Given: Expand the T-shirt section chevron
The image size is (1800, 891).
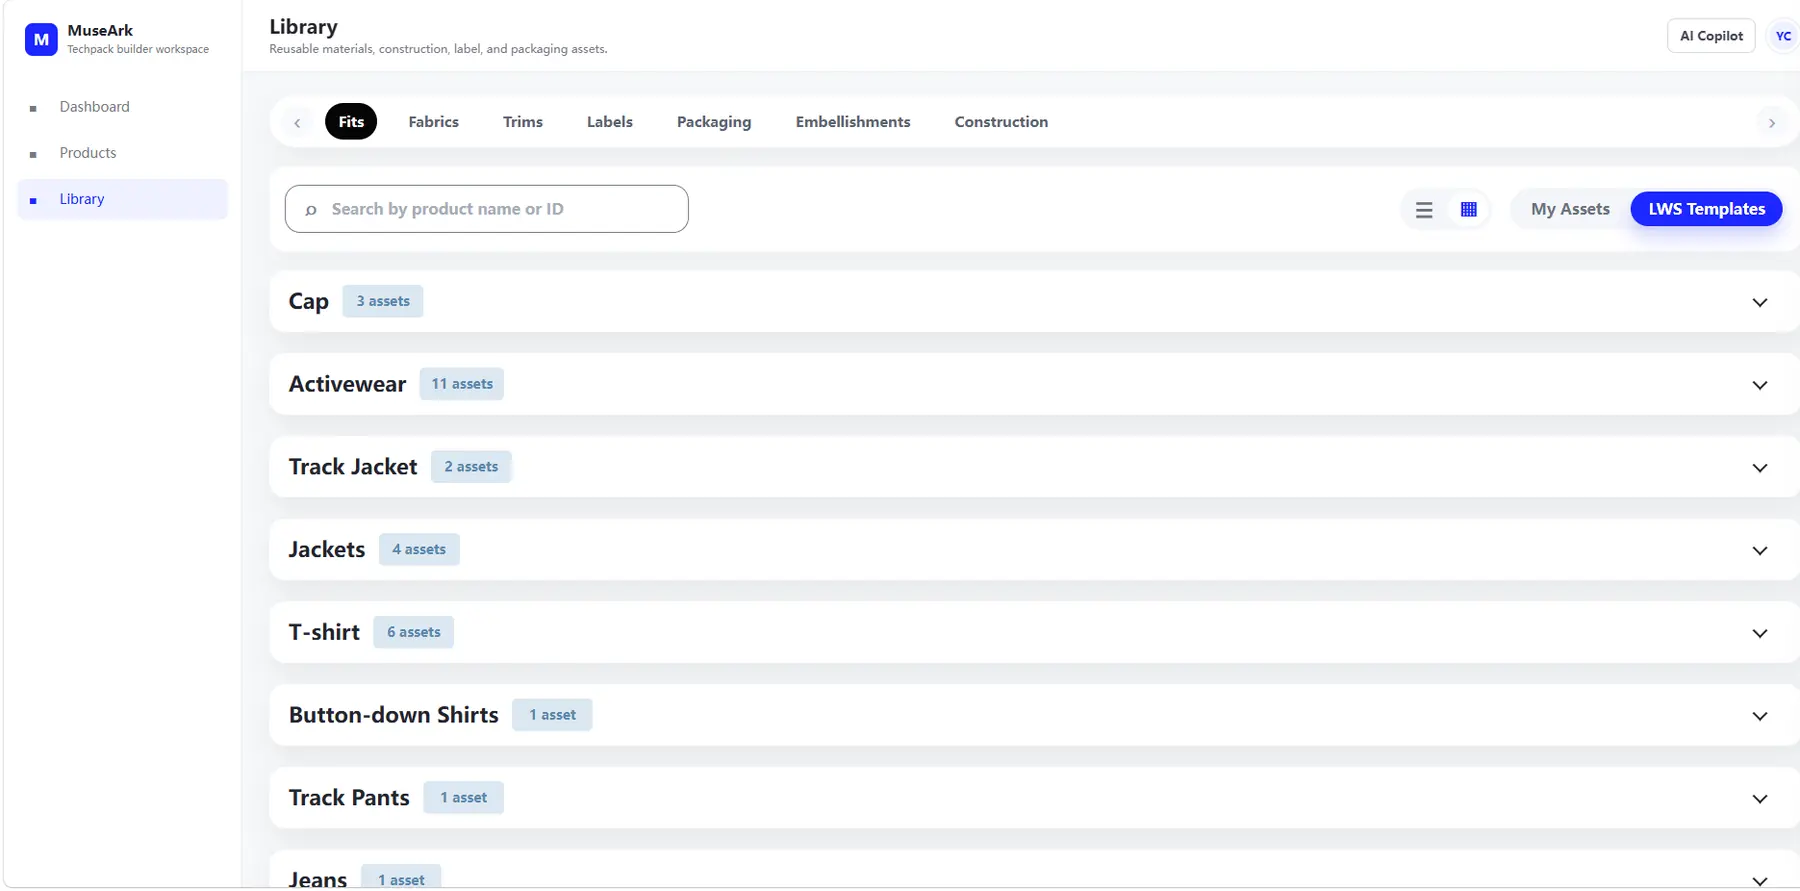Looking at the screenshot, I should [1760, 633].
